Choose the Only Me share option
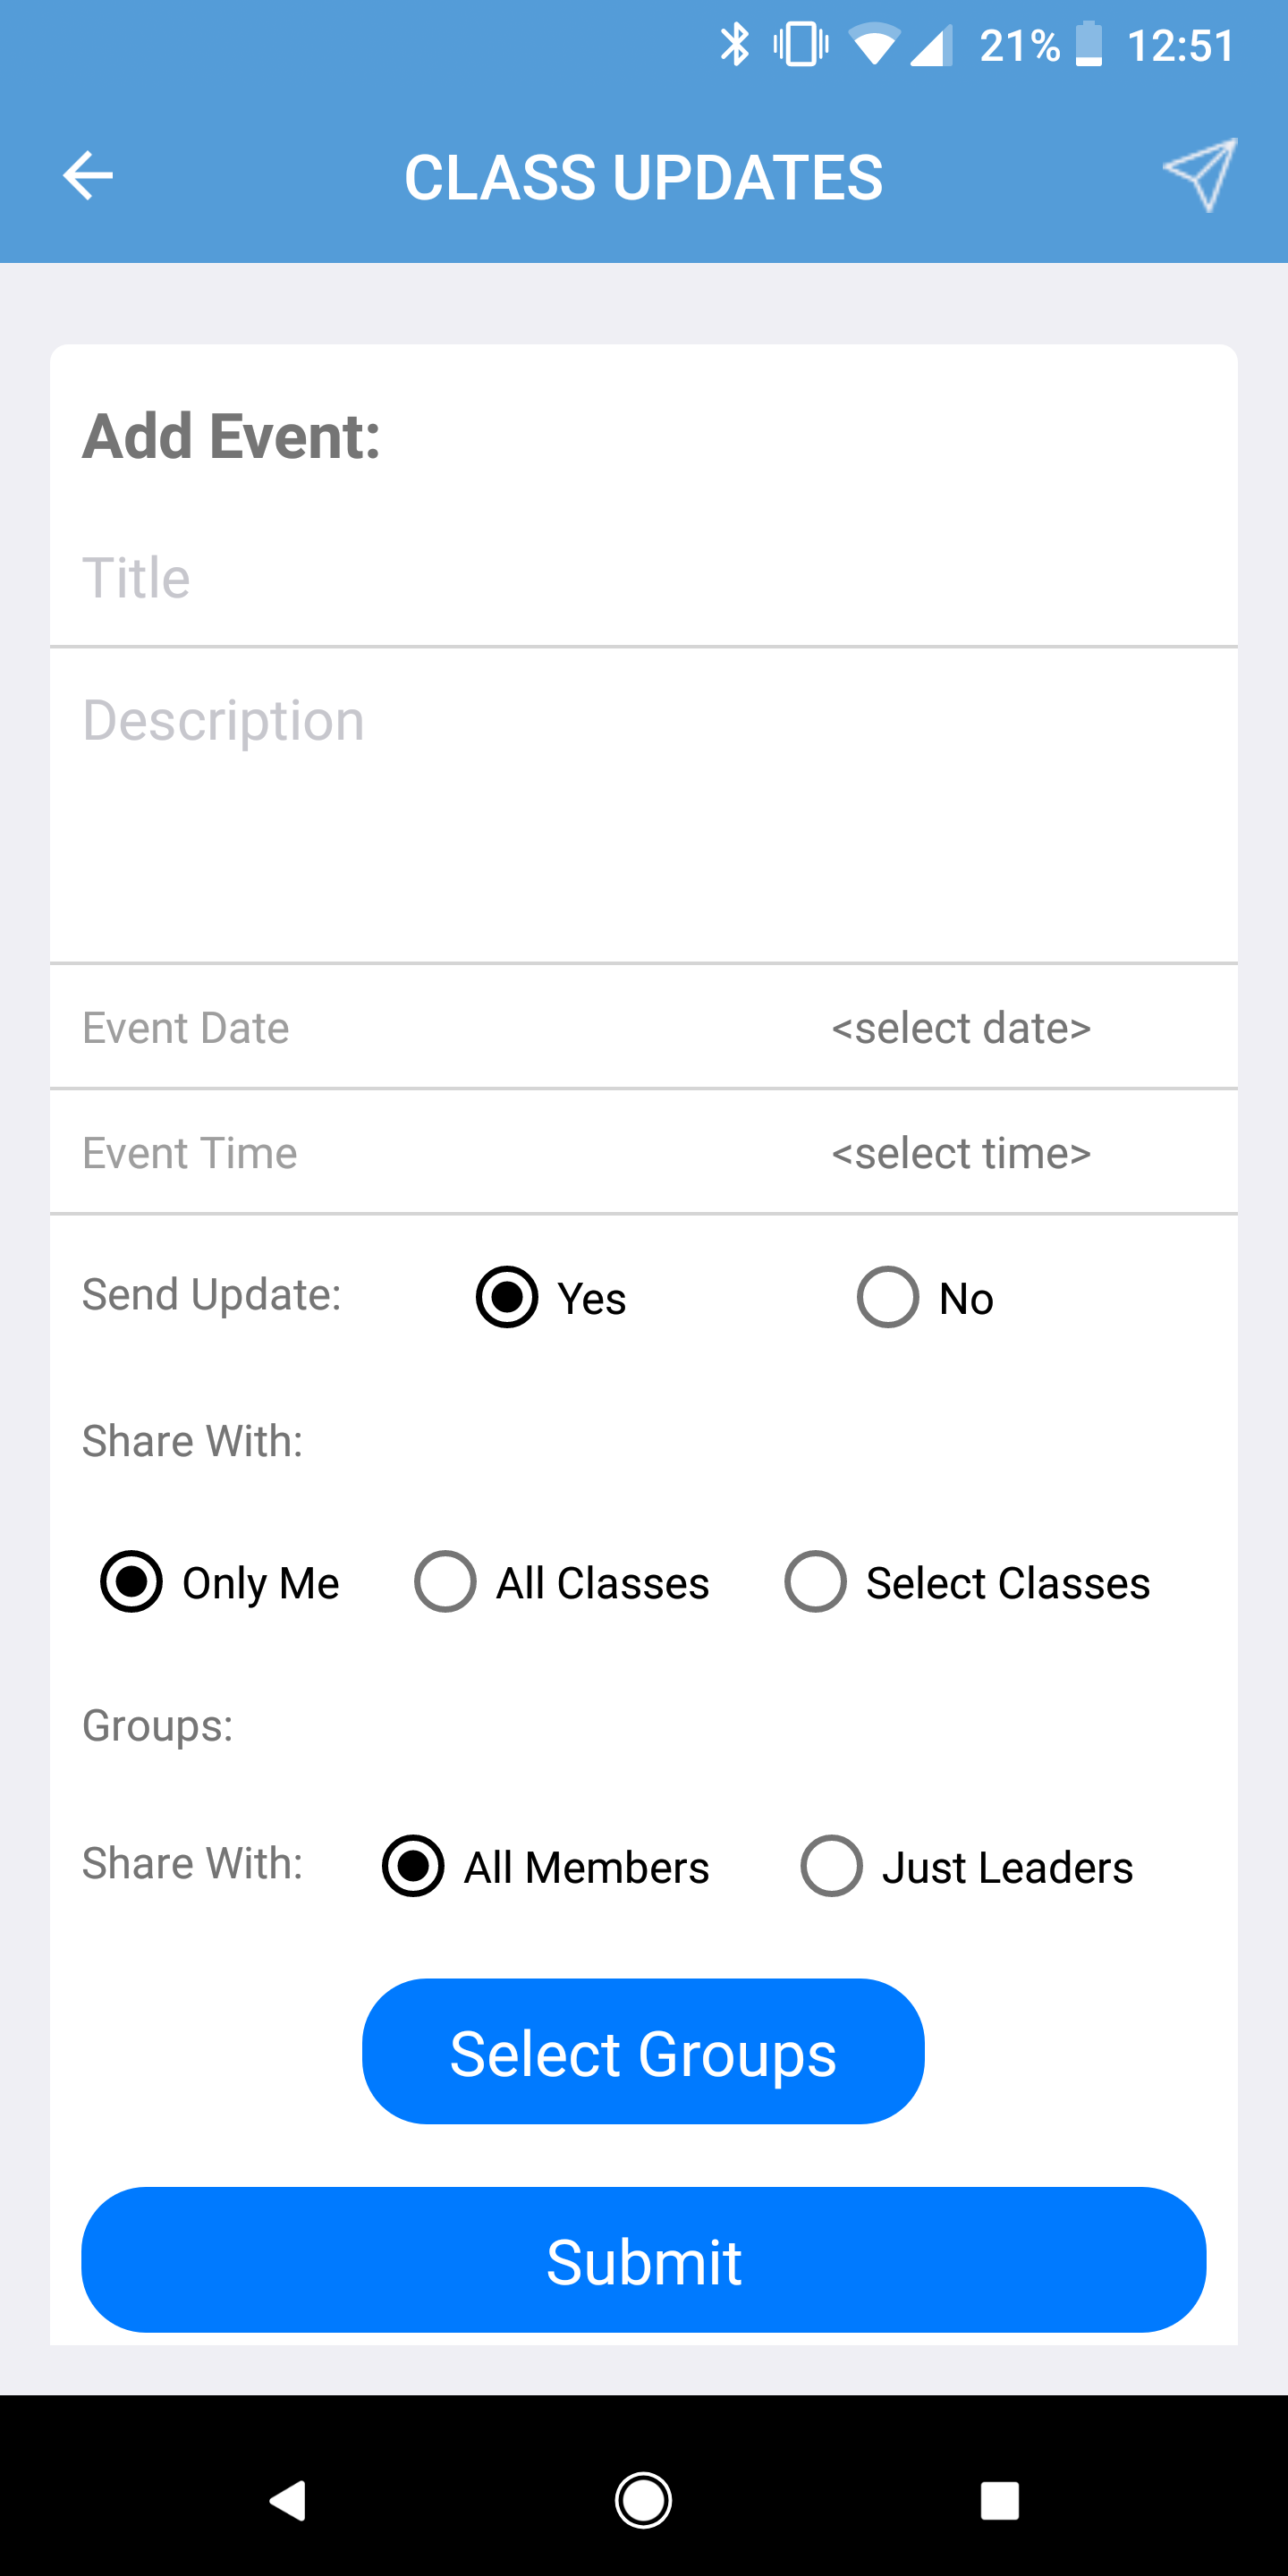The image size is (1288, 2576). click(x=131, y=1581)
